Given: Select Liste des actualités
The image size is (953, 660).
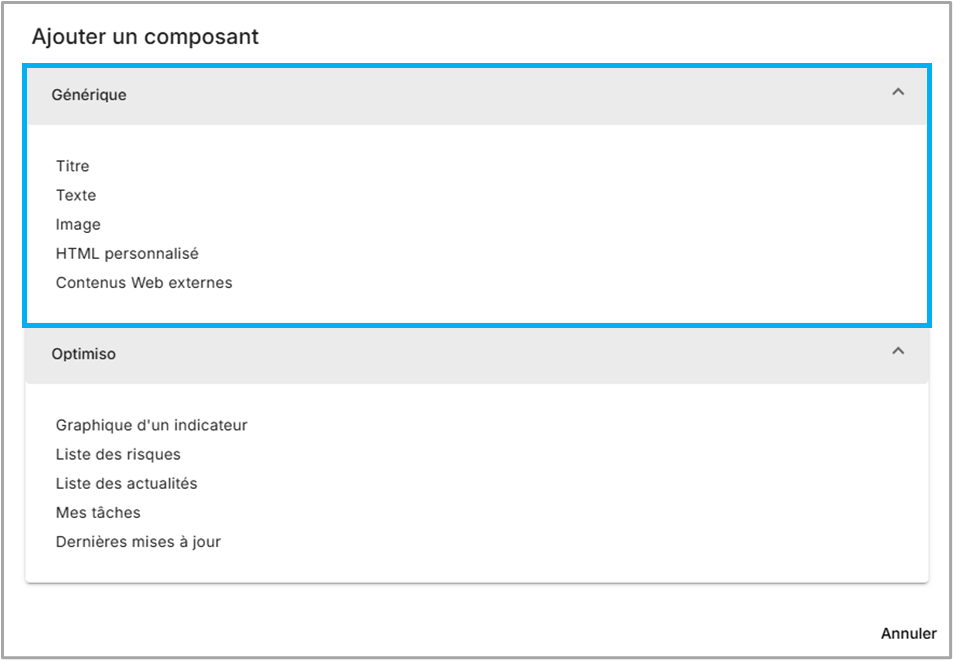Looking at the screenshot, I should click(127, 483).
